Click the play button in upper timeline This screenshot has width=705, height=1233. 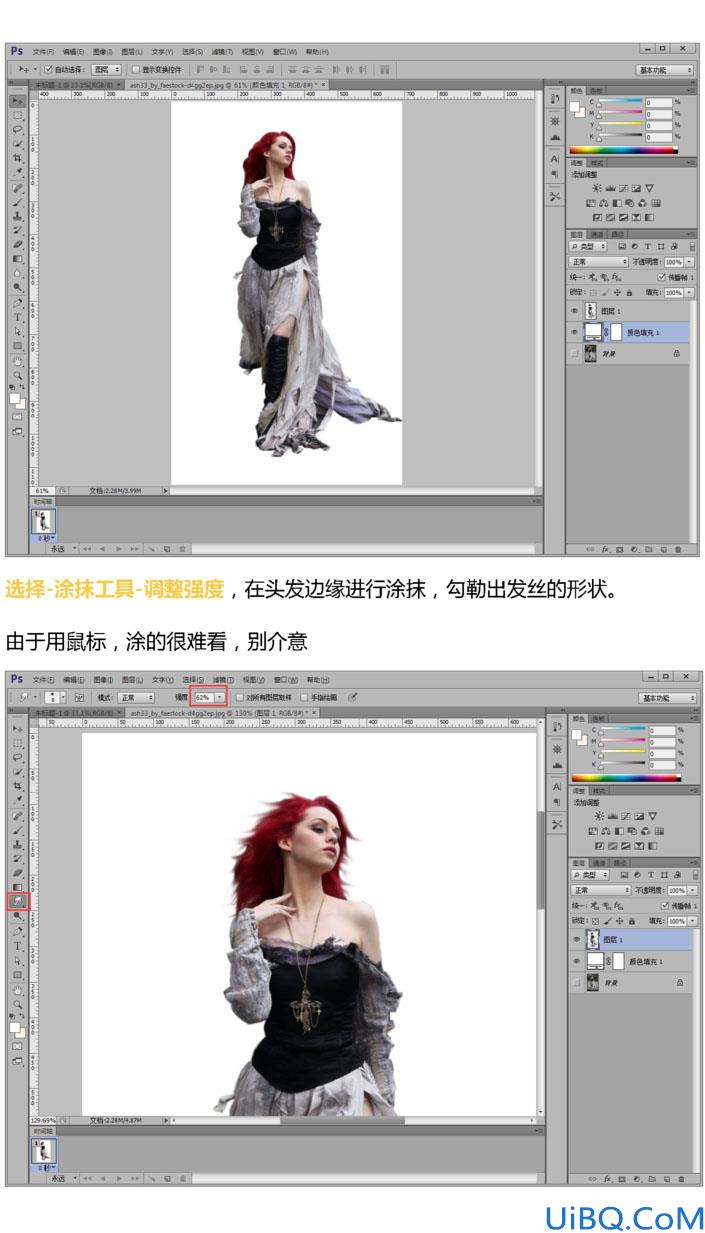119,549
